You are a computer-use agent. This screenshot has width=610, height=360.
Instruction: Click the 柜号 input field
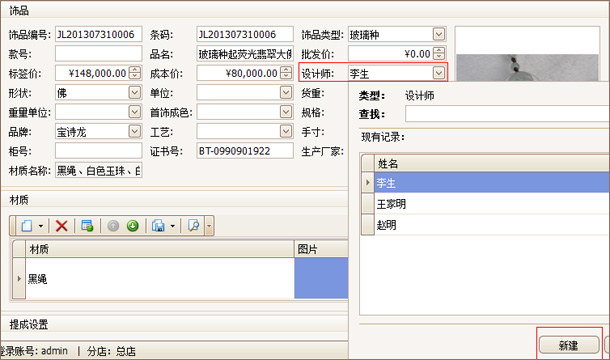[x=98, y=151]
